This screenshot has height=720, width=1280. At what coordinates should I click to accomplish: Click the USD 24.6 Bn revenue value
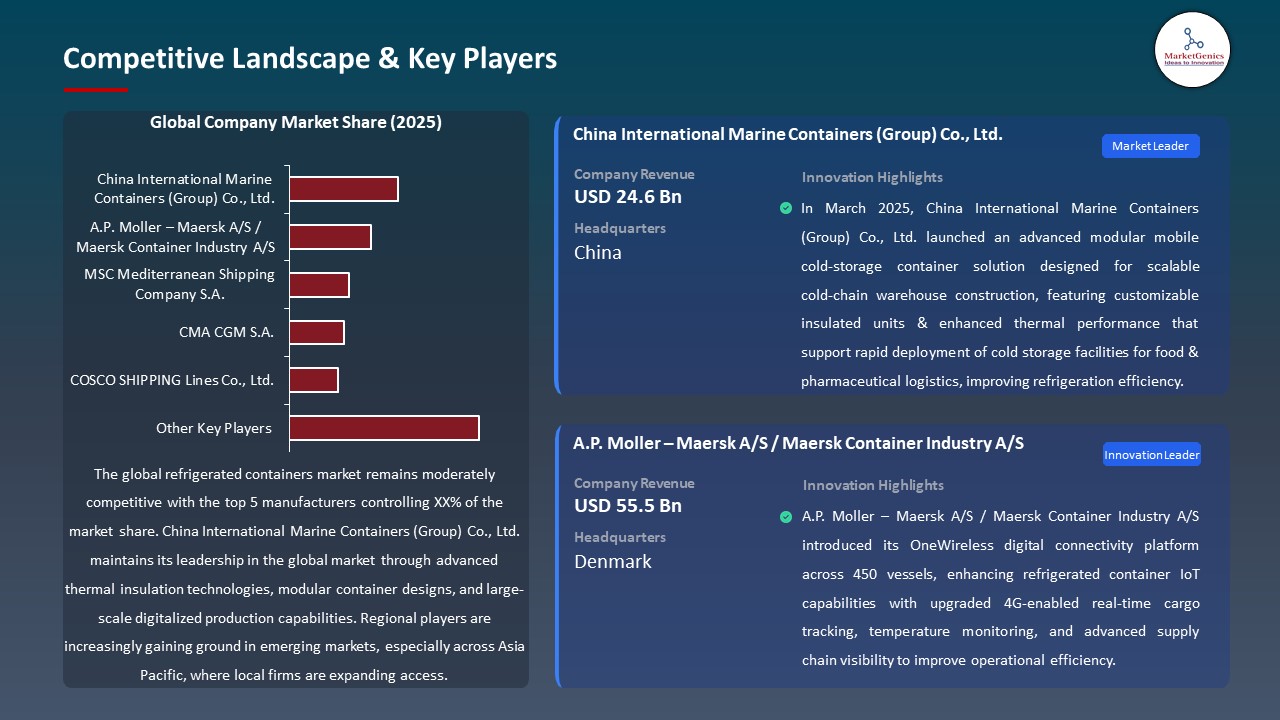[x=628, y=197]
